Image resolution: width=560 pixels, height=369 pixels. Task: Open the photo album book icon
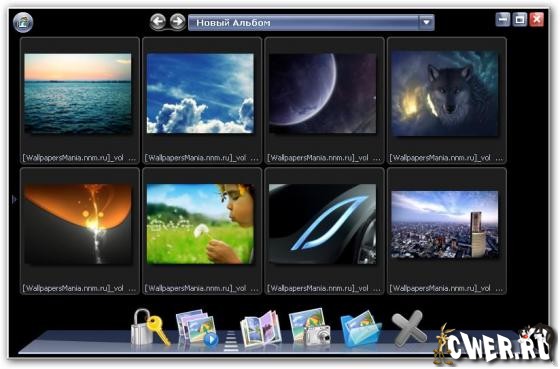261,329
